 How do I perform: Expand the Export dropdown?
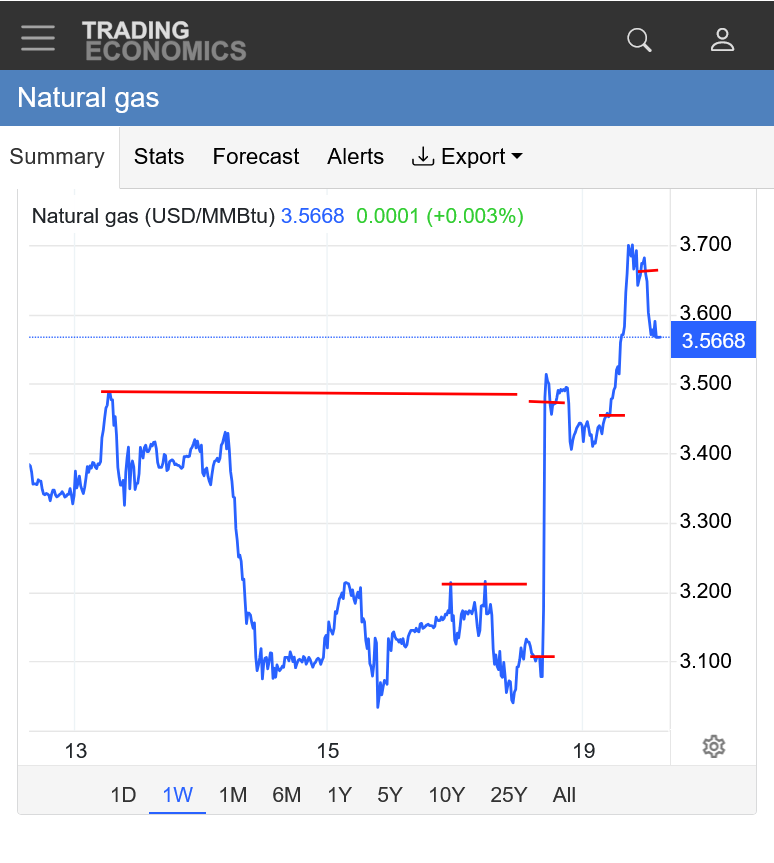coord(468,157)
